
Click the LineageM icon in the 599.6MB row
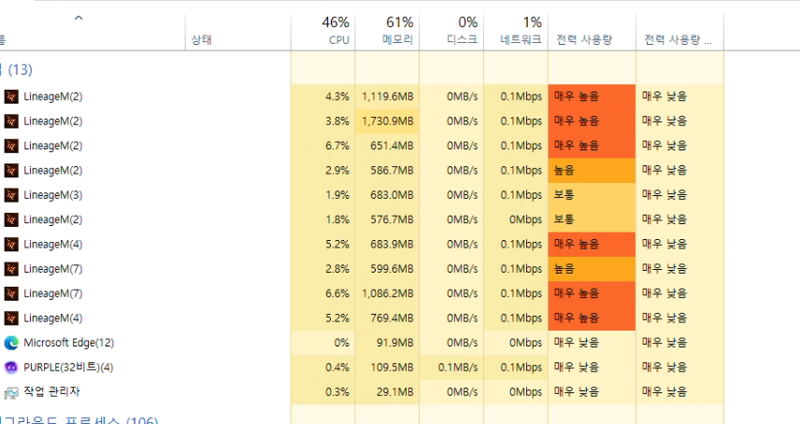(x=11, y=268)
